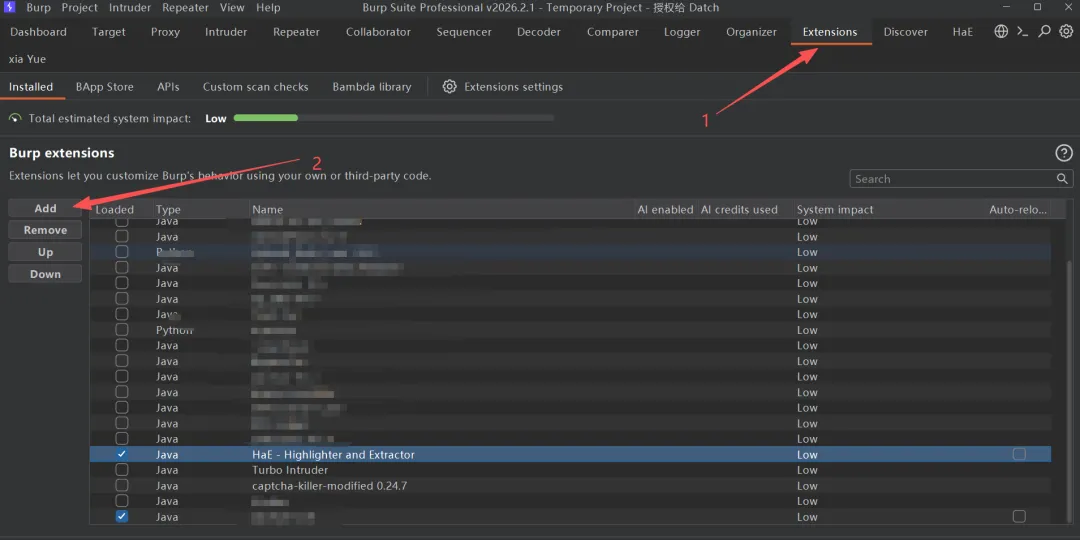Click the Extensions settings gear icon
This screenshot has height=540, width=1080.
[450, 87]
